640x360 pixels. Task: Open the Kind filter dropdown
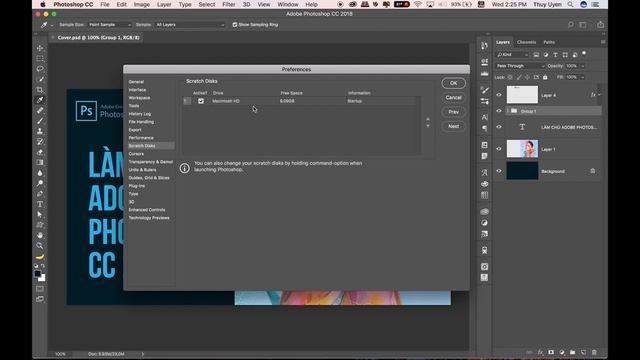pyautogui.click(x=512, y=55)
